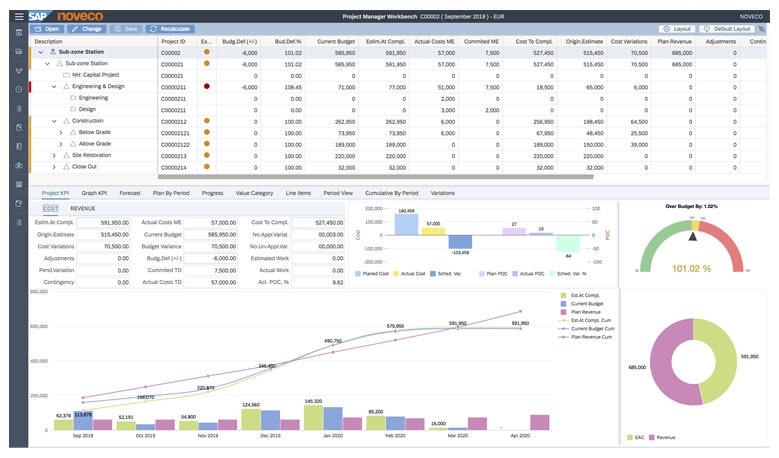Click the book icon in left sidebar
The height and width of the screenshot is (458, 779).
(x=19, y=147)
